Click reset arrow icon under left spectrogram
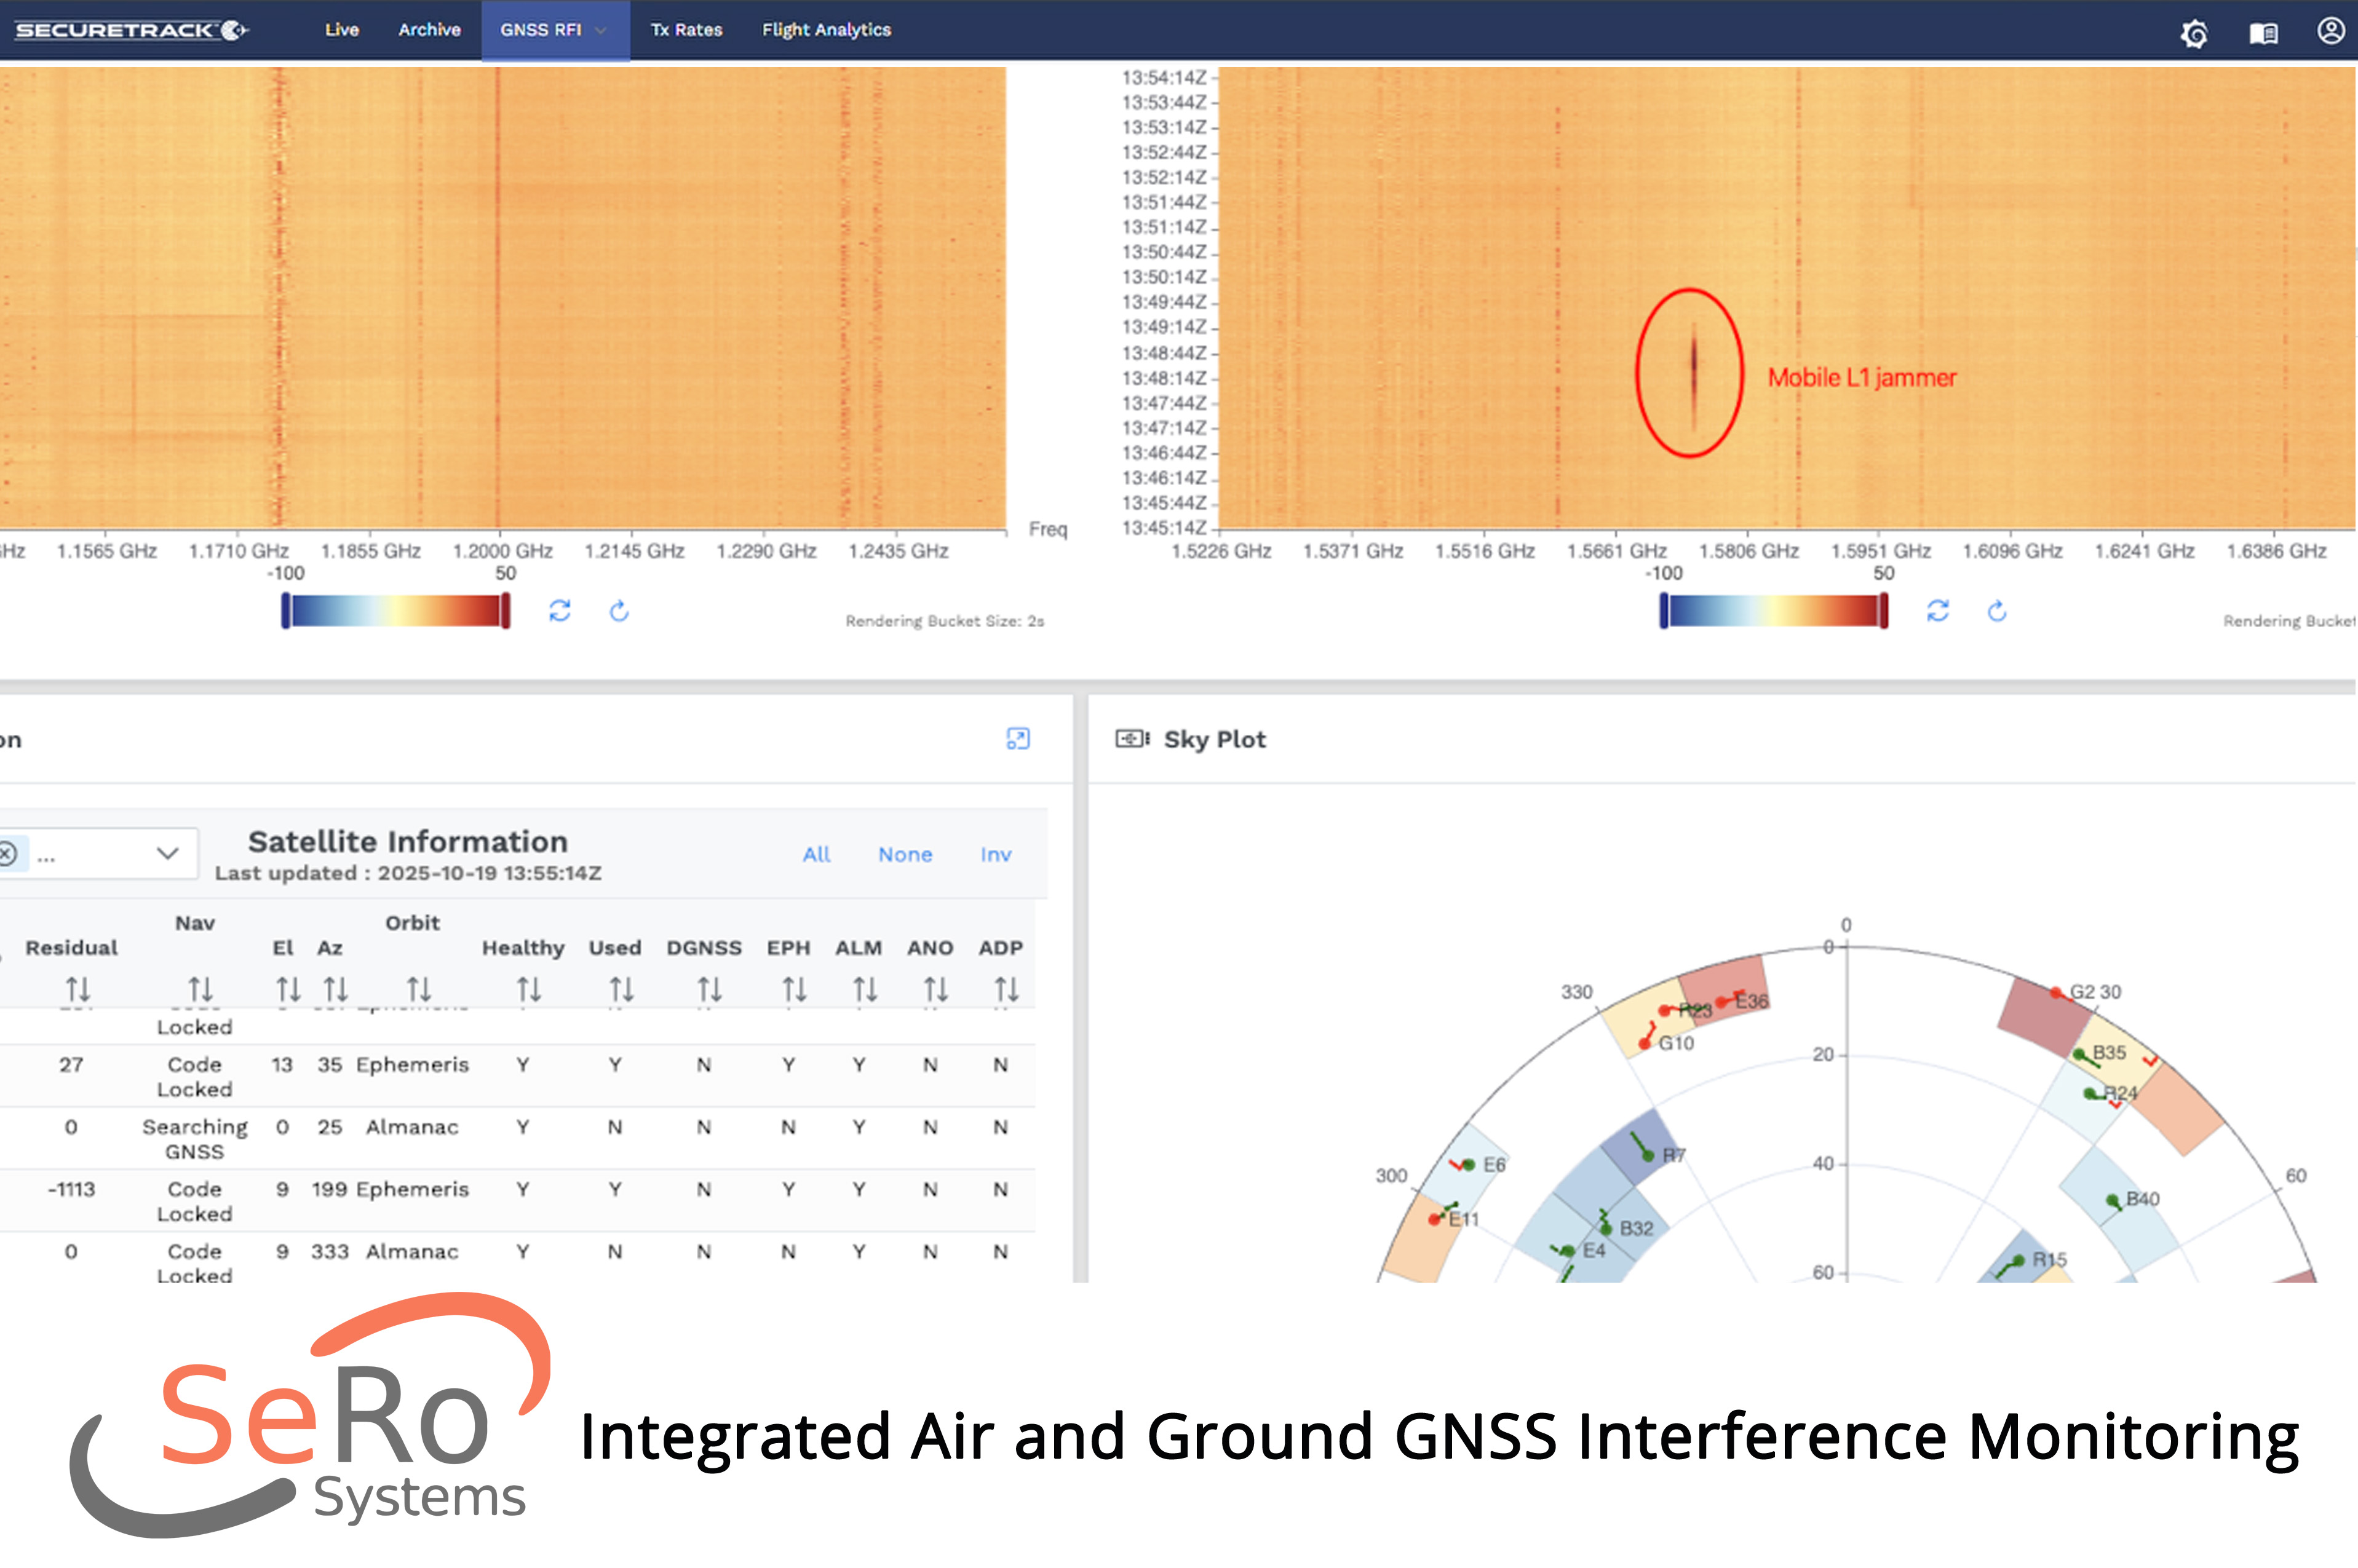Image resolution: width=2358 pixels, height=1568 pixels. coord(619,611)
